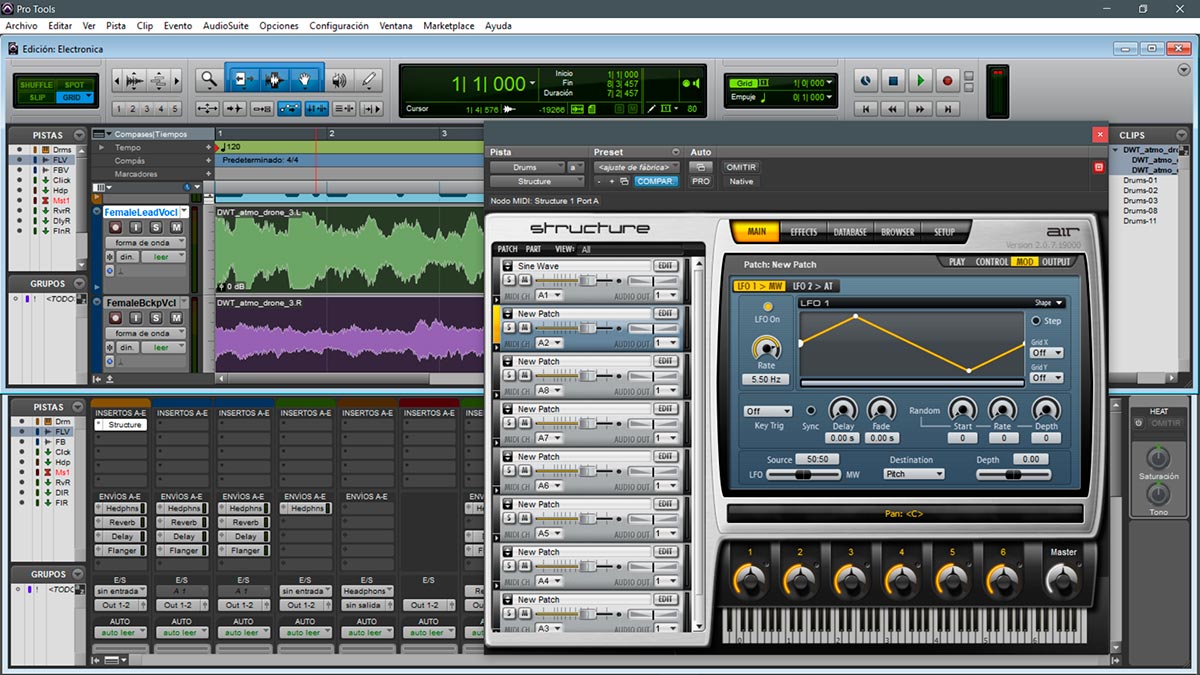Open the Marketplace menu
Viewport: 1200px width, 675px height.
[x=448, y=26]
